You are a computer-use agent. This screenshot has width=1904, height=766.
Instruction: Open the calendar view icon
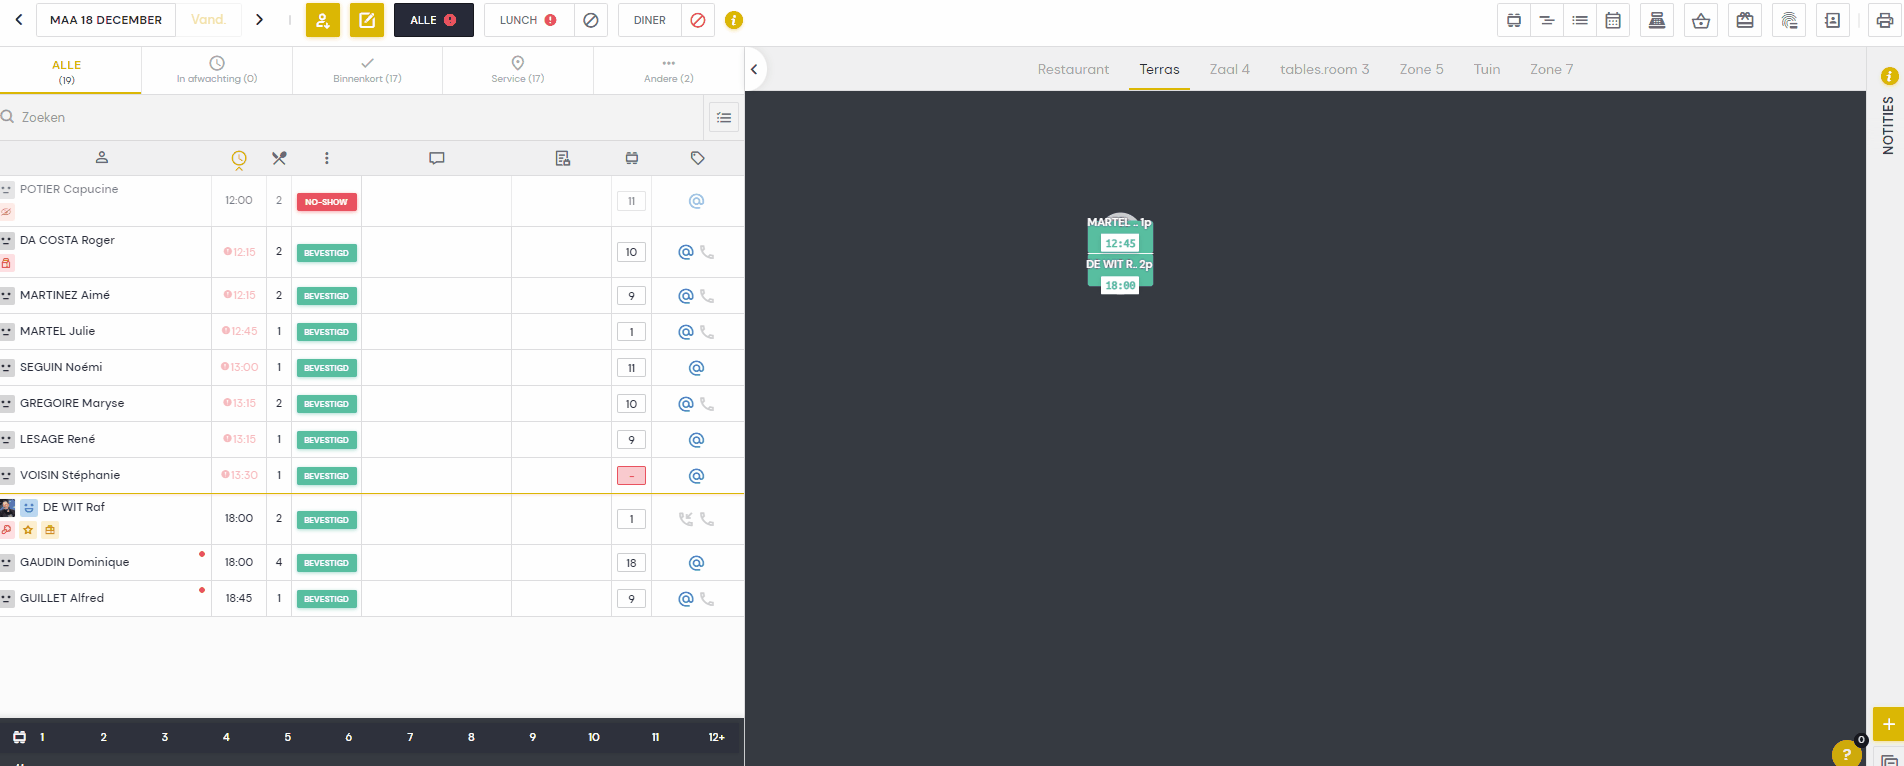pos(1613,20)
